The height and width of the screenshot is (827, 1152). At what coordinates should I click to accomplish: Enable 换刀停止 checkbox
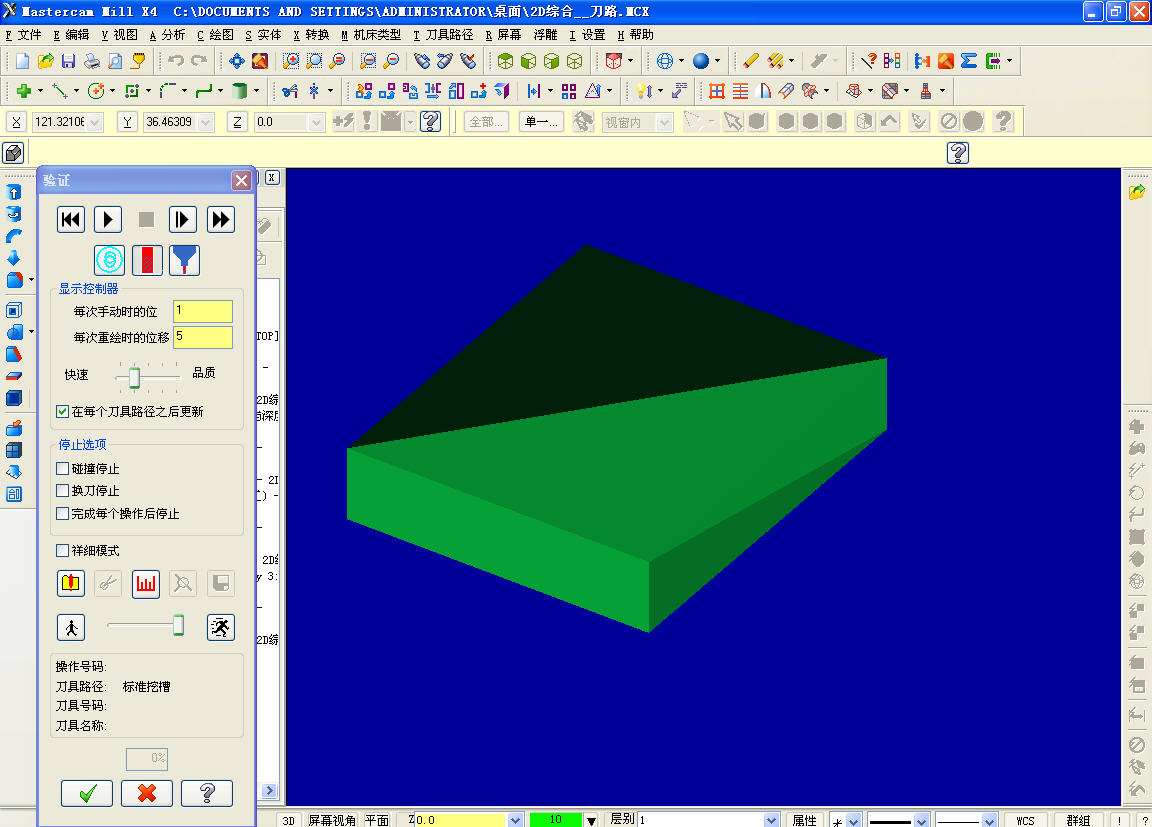(62, 491)
